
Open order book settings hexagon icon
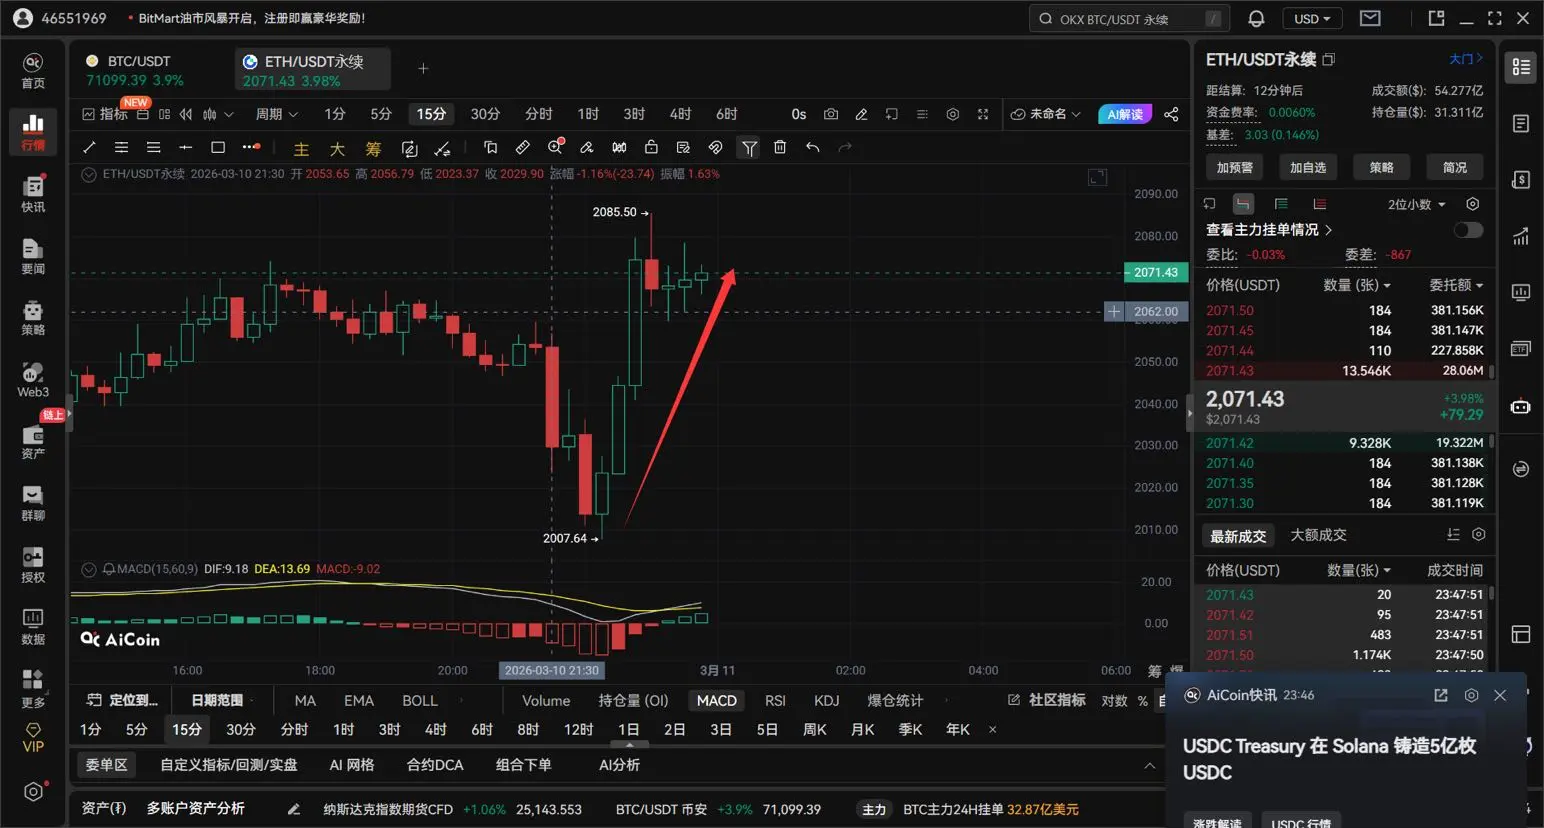tap(1472, 204)
